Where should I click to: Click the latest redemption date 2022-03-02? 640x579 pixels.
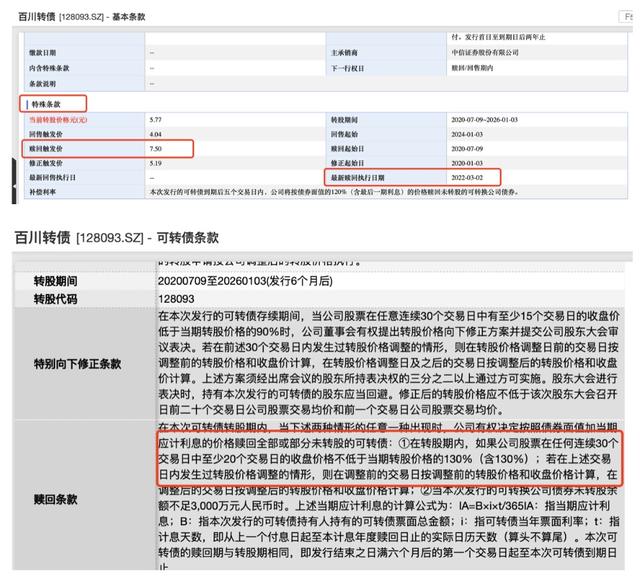[467, 177]
